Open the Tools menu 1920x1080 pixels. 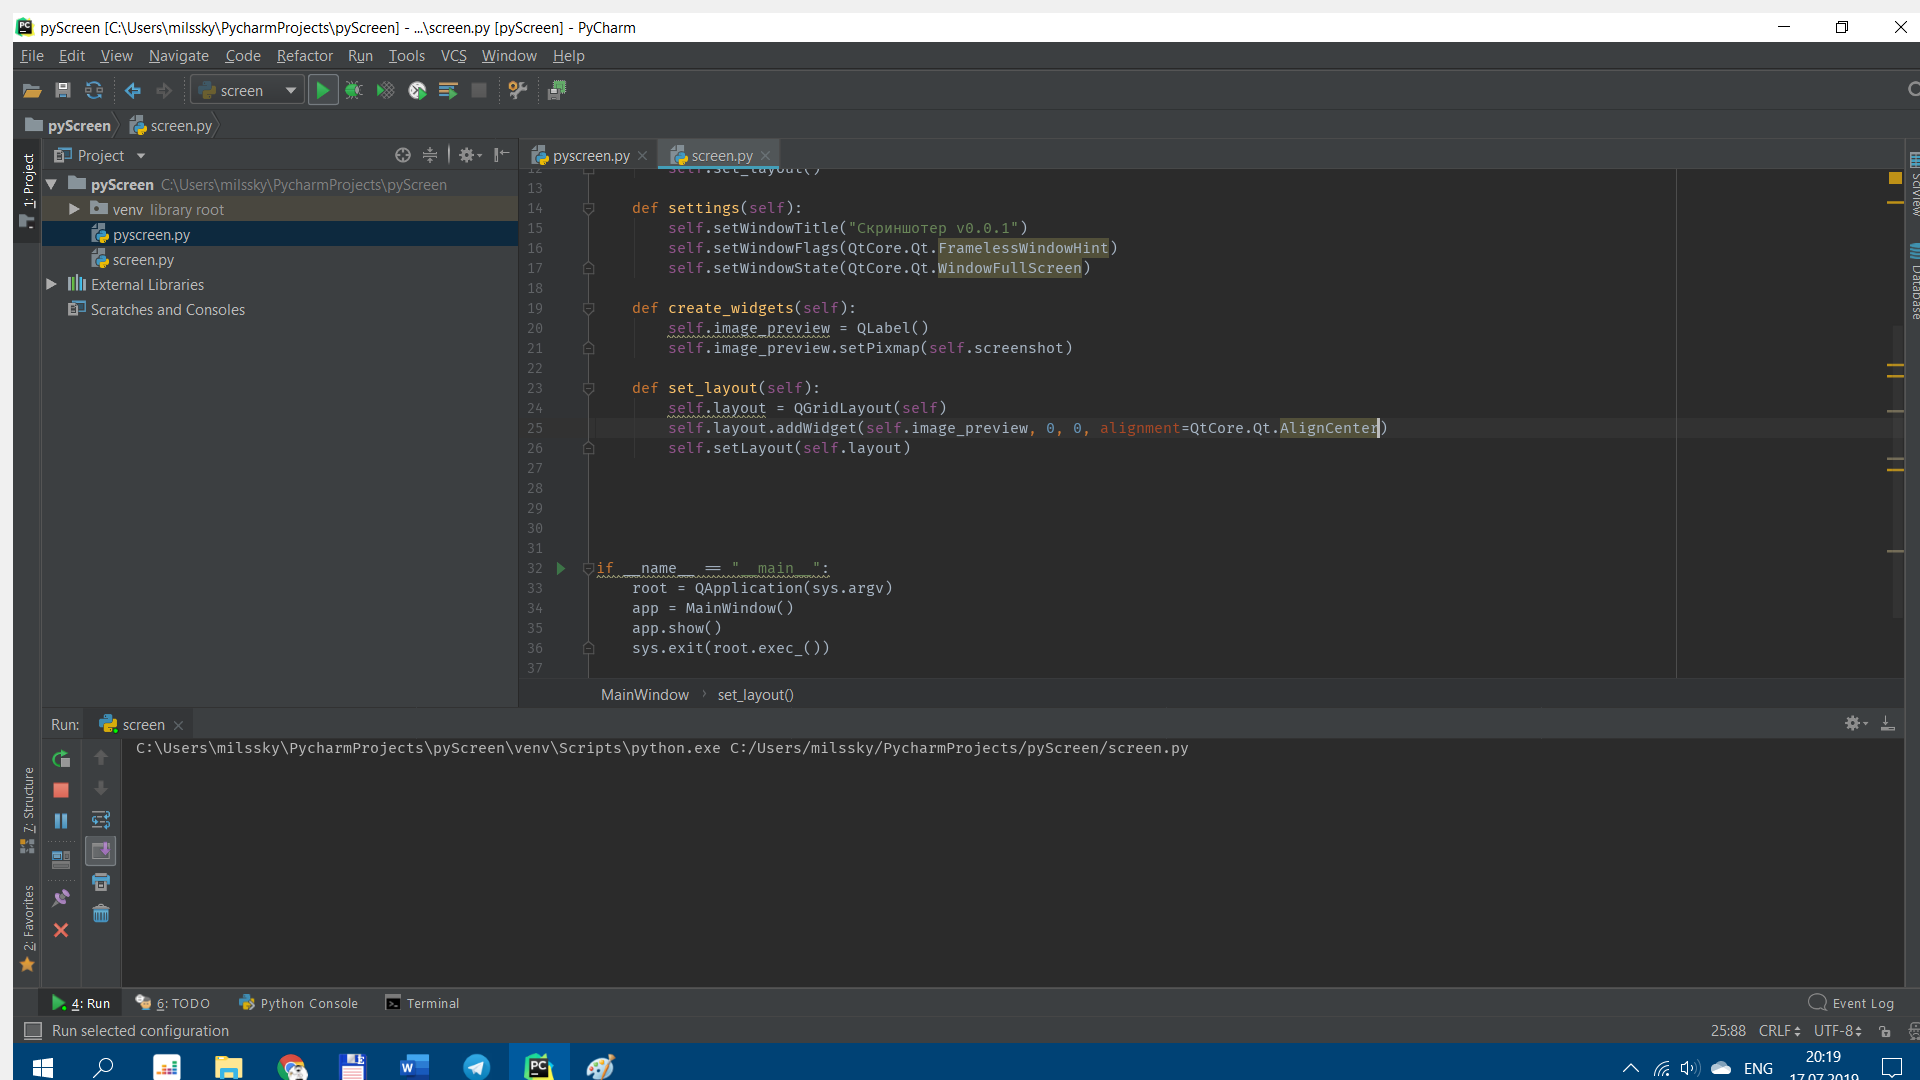click(407, 56)
